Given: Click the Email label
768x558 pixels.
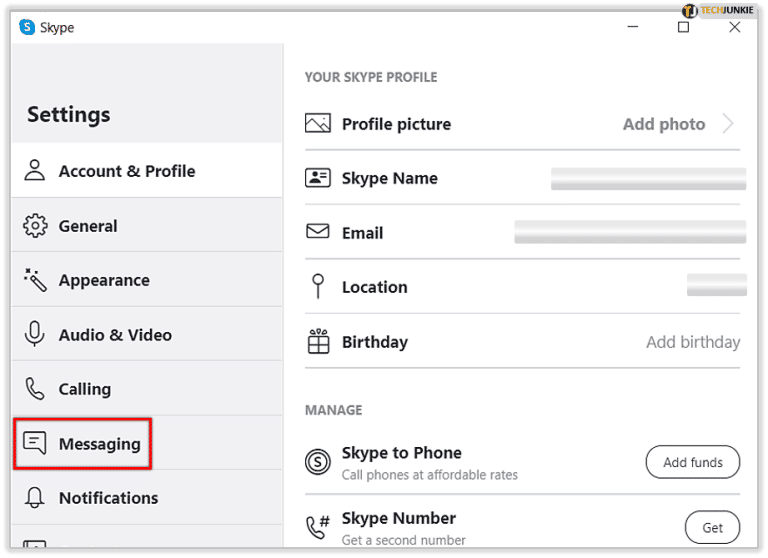Looking at the screenshot, I should point(362,233).
